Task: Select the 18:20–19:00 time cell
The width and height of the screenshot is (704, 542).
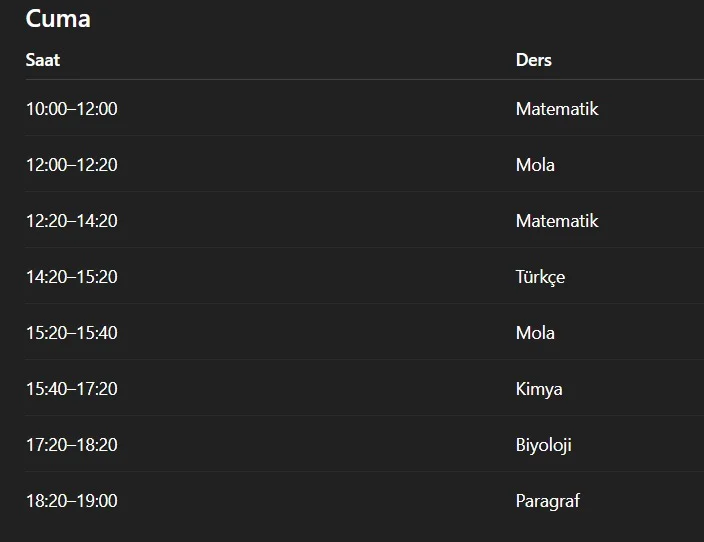Action: click(72, 501)
